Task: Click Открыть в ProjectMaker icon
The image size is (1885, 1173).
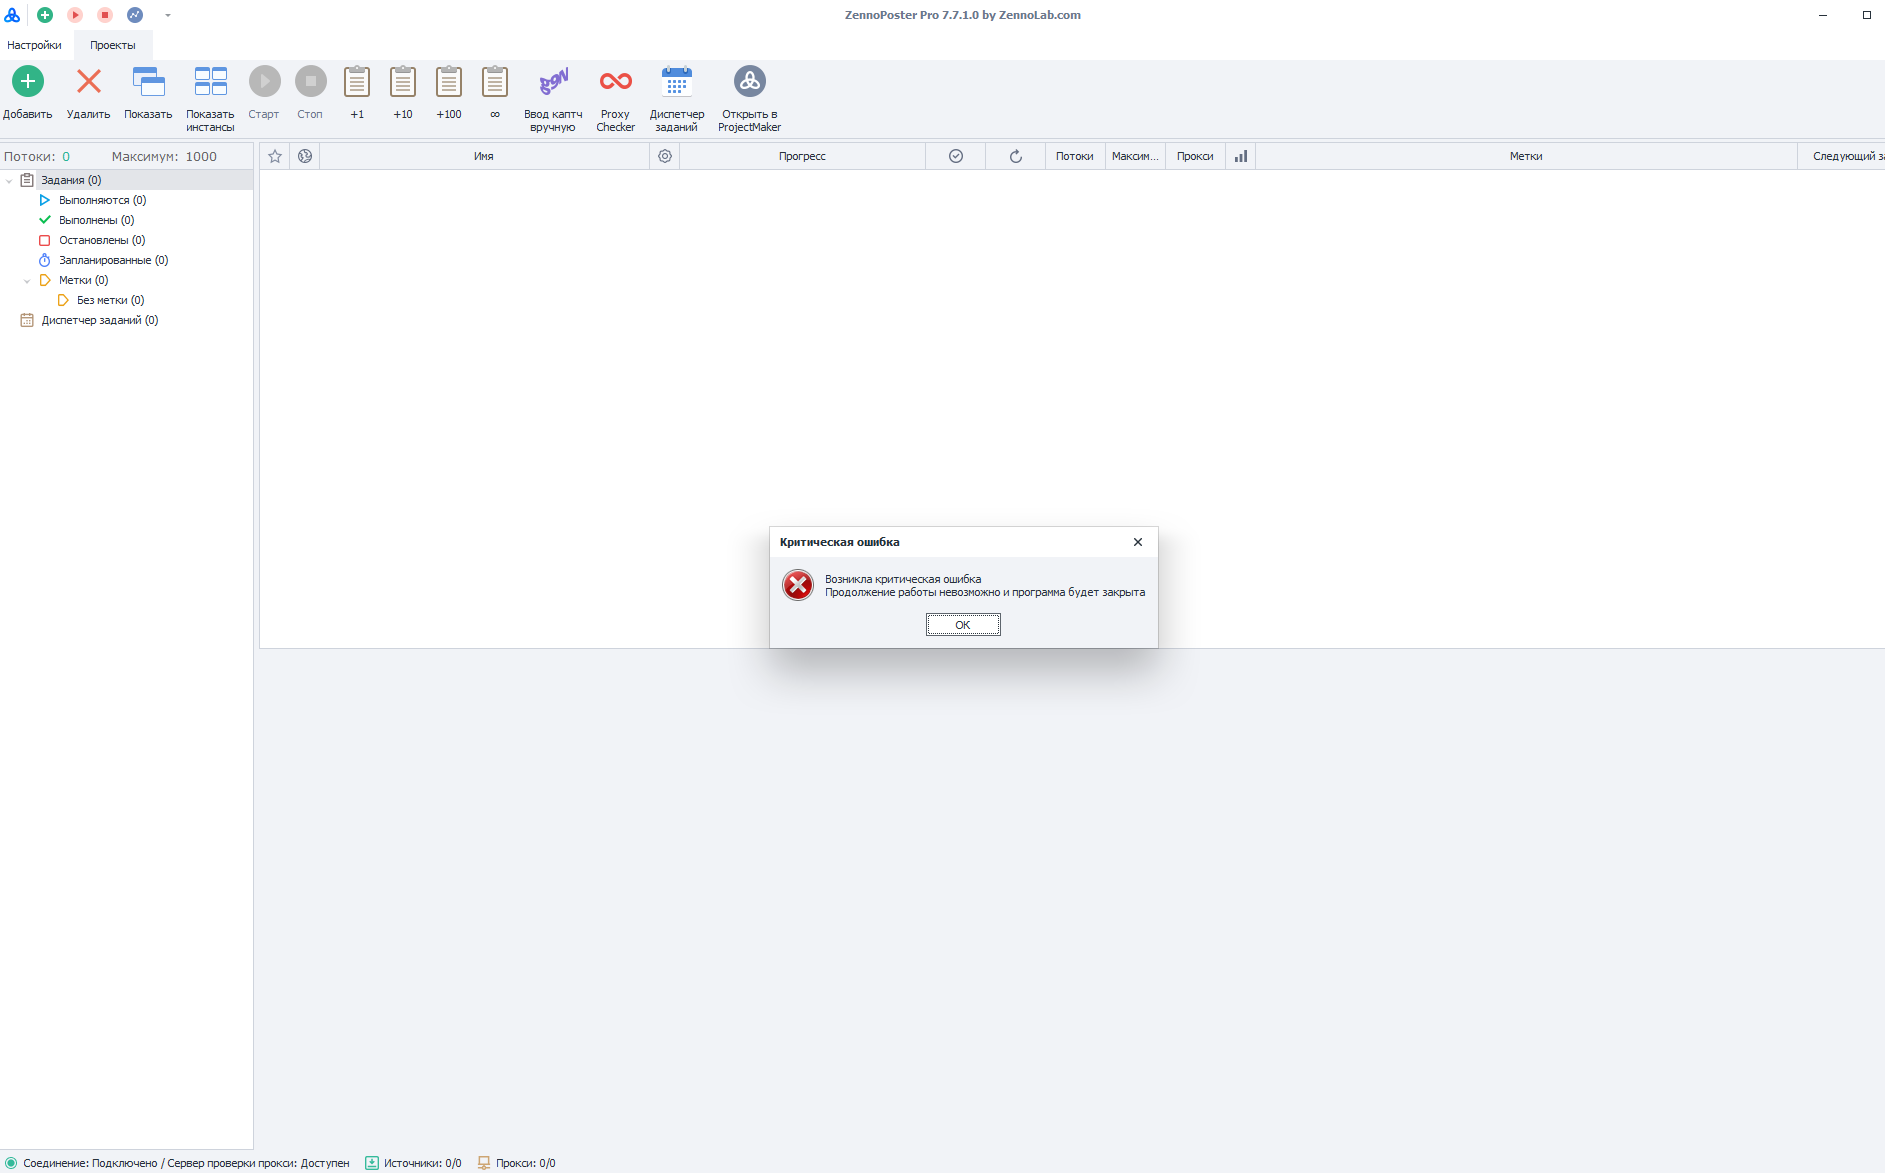Action: tap(750, 81)
